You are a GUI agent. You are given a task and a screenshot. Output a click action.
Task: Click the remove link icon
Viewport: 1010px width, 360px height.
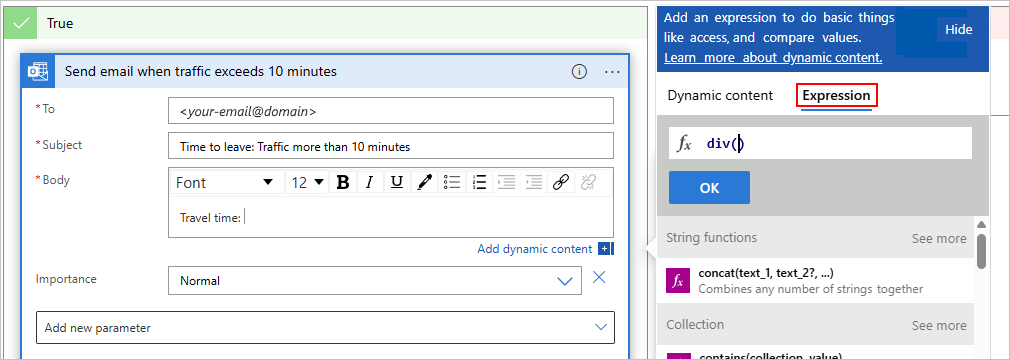[x=587, y=183]
